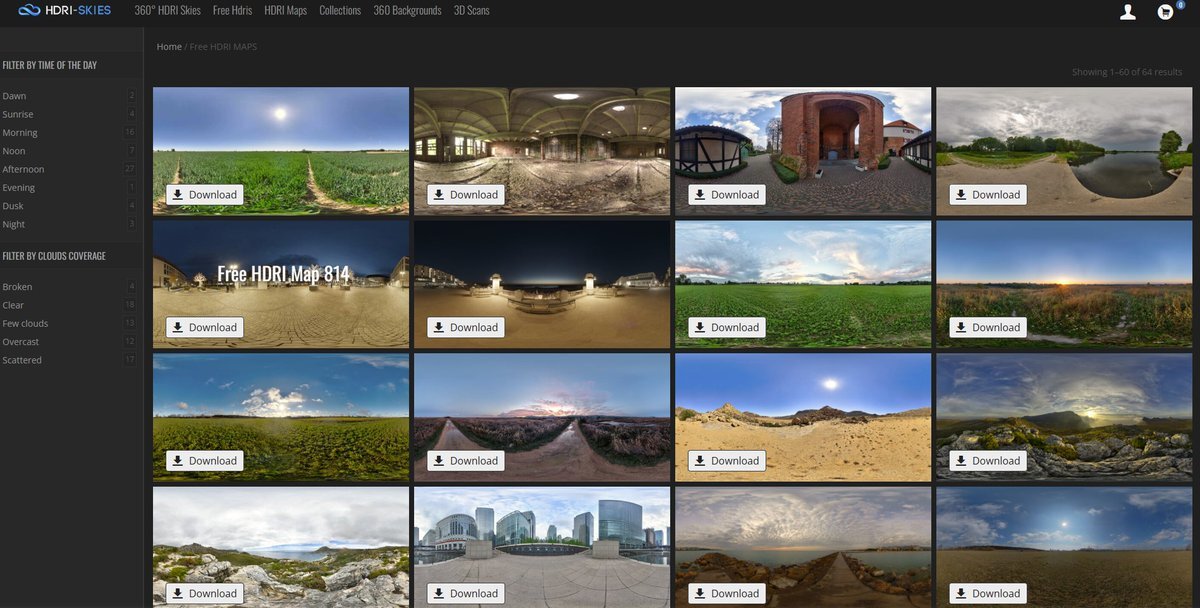
Task: Click the HDRI-Skies logo
Action: point(64,11)
